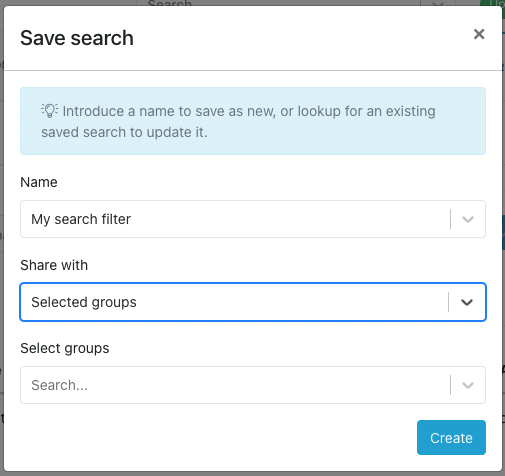Click the Select groups label
Image resolution: width=505 pixels, height=476 pixels.
(x=65, y=348)
